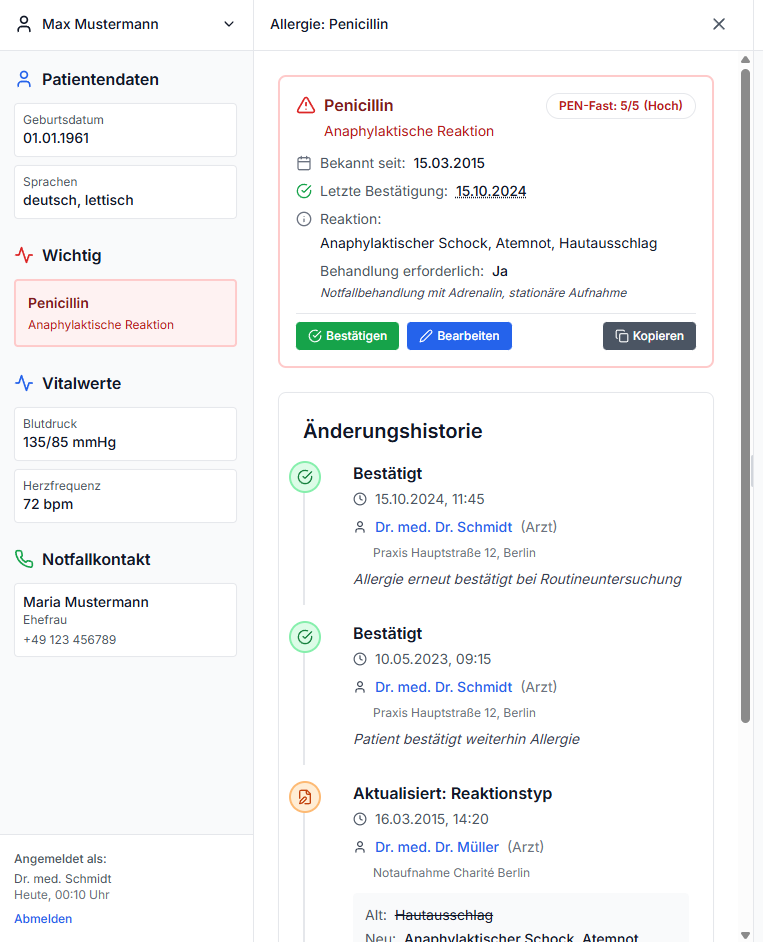
Task: Select the Penicillin card under Wichtig
Action: 125,313
